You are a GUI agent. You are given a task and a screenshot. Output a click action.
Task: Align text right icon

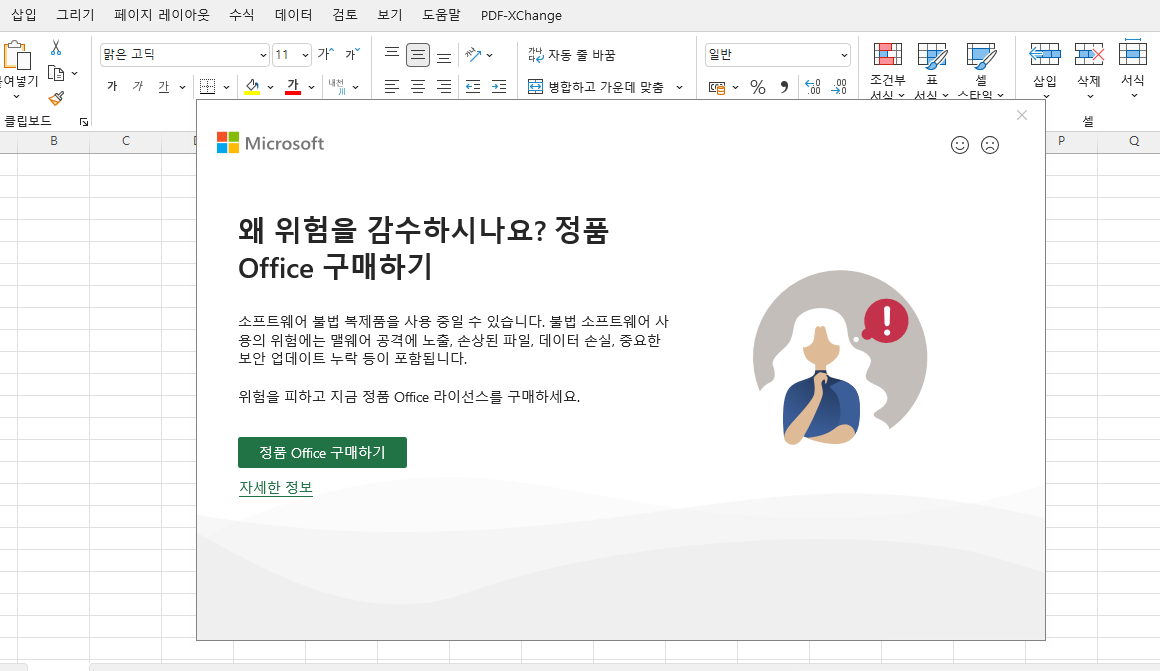pyautogui.click(x=444, y=87)
